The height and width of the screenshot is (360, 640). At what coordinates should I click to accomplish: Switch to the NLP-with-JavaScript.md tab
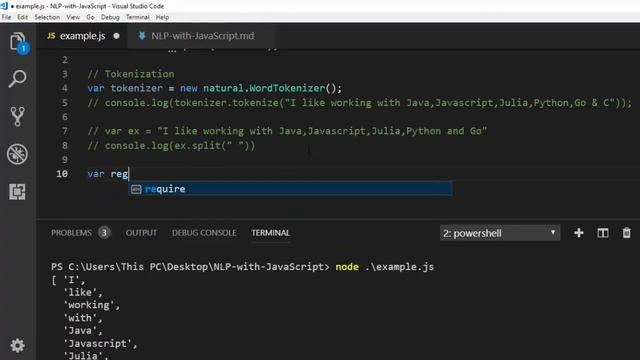[202, 36]
